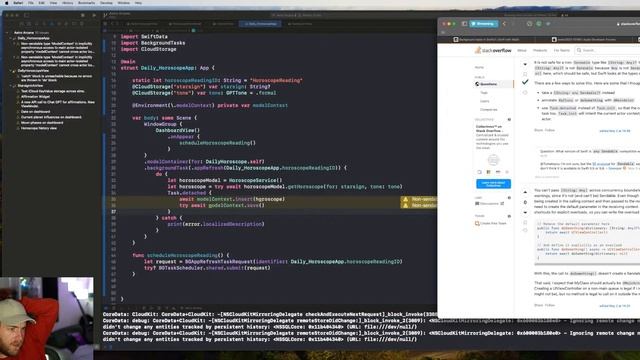This screenshot has width=640, height=360.
Task: Show activity history of accepted answer
Action: click(525, 93)
